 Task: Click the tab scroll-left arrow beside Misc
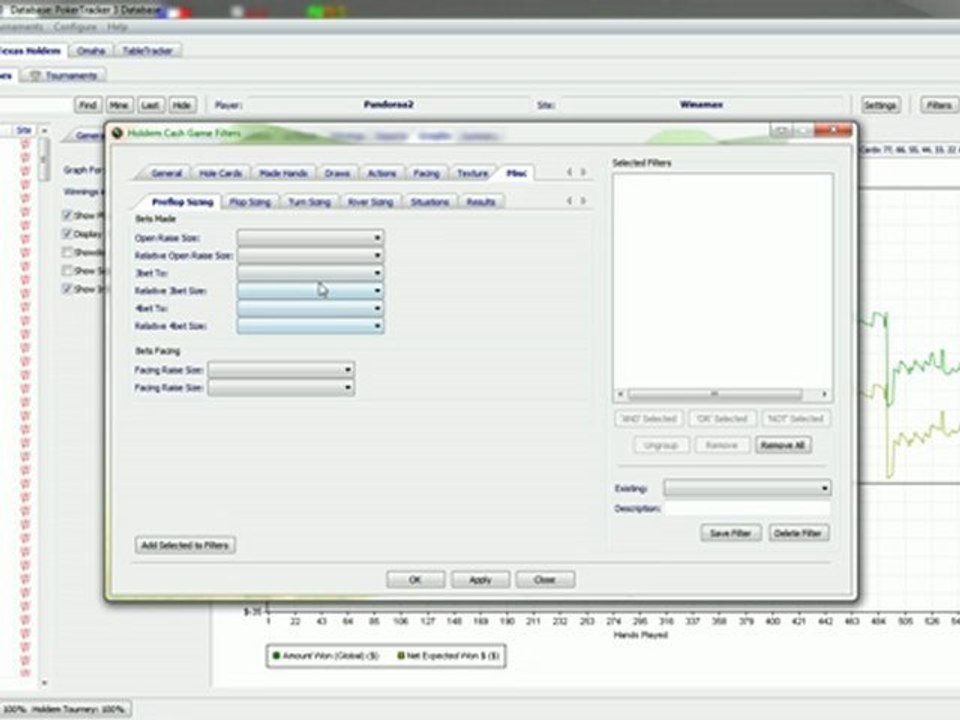569,173
